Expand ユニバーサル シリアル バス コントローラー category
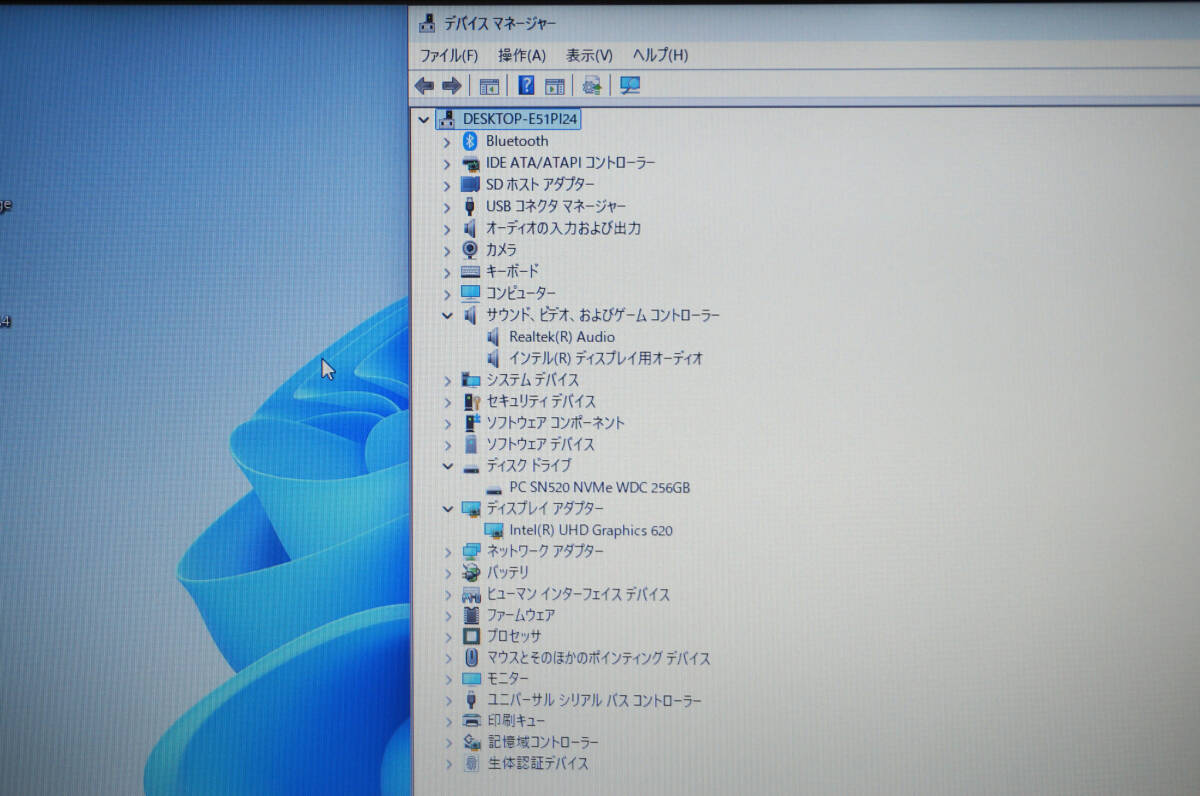Screen dimensions: 1200x796 [448, 701]
